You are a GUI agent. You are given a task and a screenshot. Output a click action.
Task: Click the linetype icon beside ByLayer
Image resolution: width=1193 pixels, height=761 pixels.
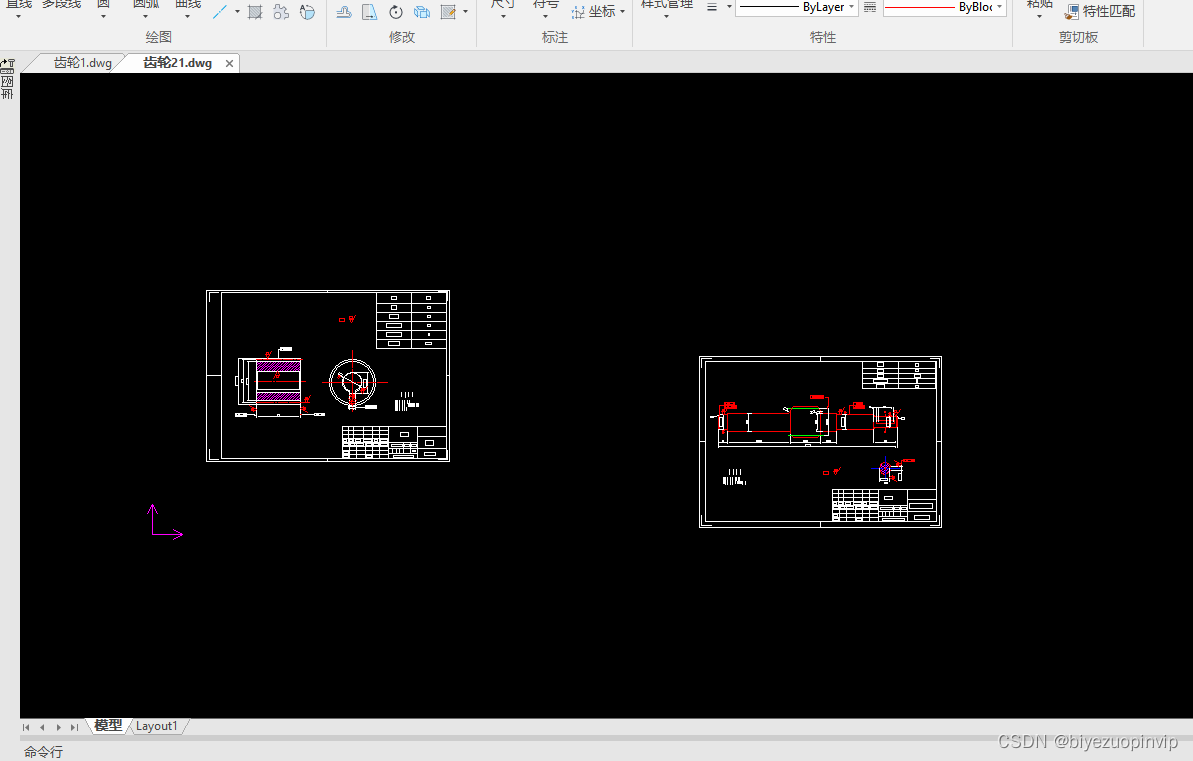(870, 7)
